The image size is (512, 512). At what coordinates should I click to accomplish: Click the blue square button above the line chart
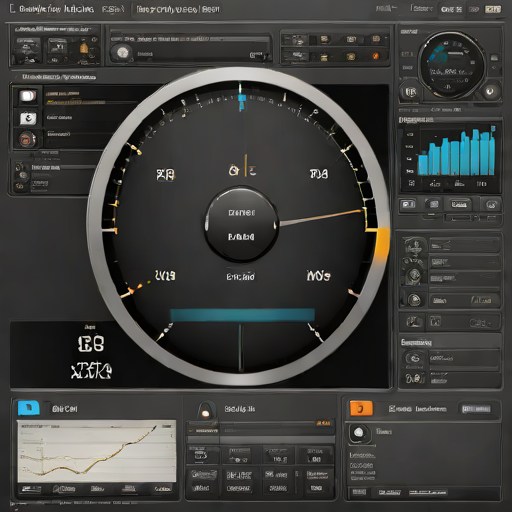28,408
